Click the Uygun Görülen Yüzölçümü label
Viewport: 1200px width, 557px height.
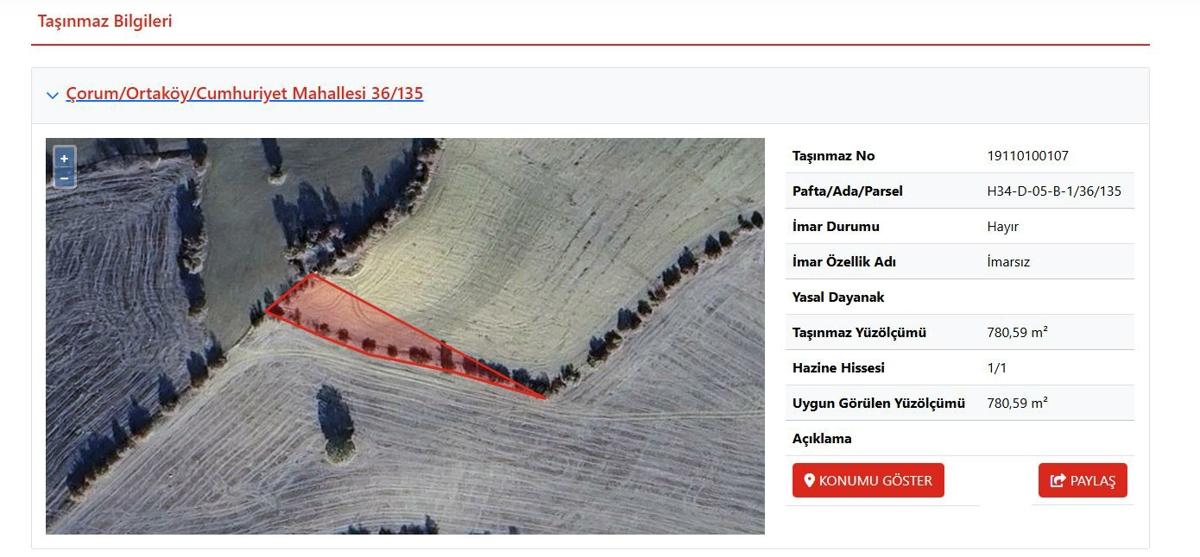[878, 403]
